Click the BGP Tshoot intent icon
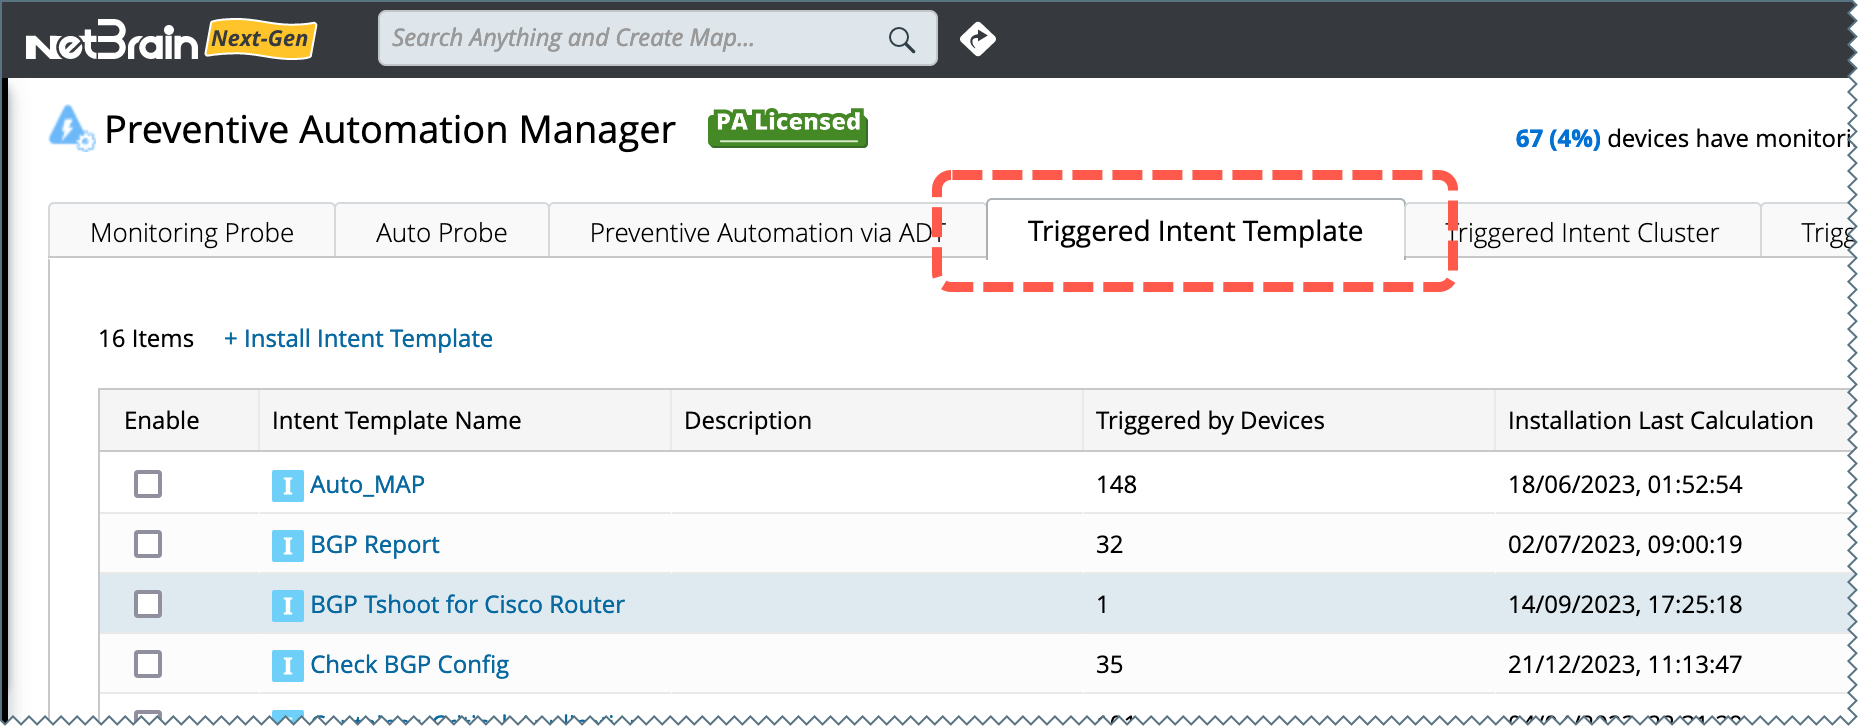The width and height of the screenshot is (1858, 726). (x=287, y=605)
